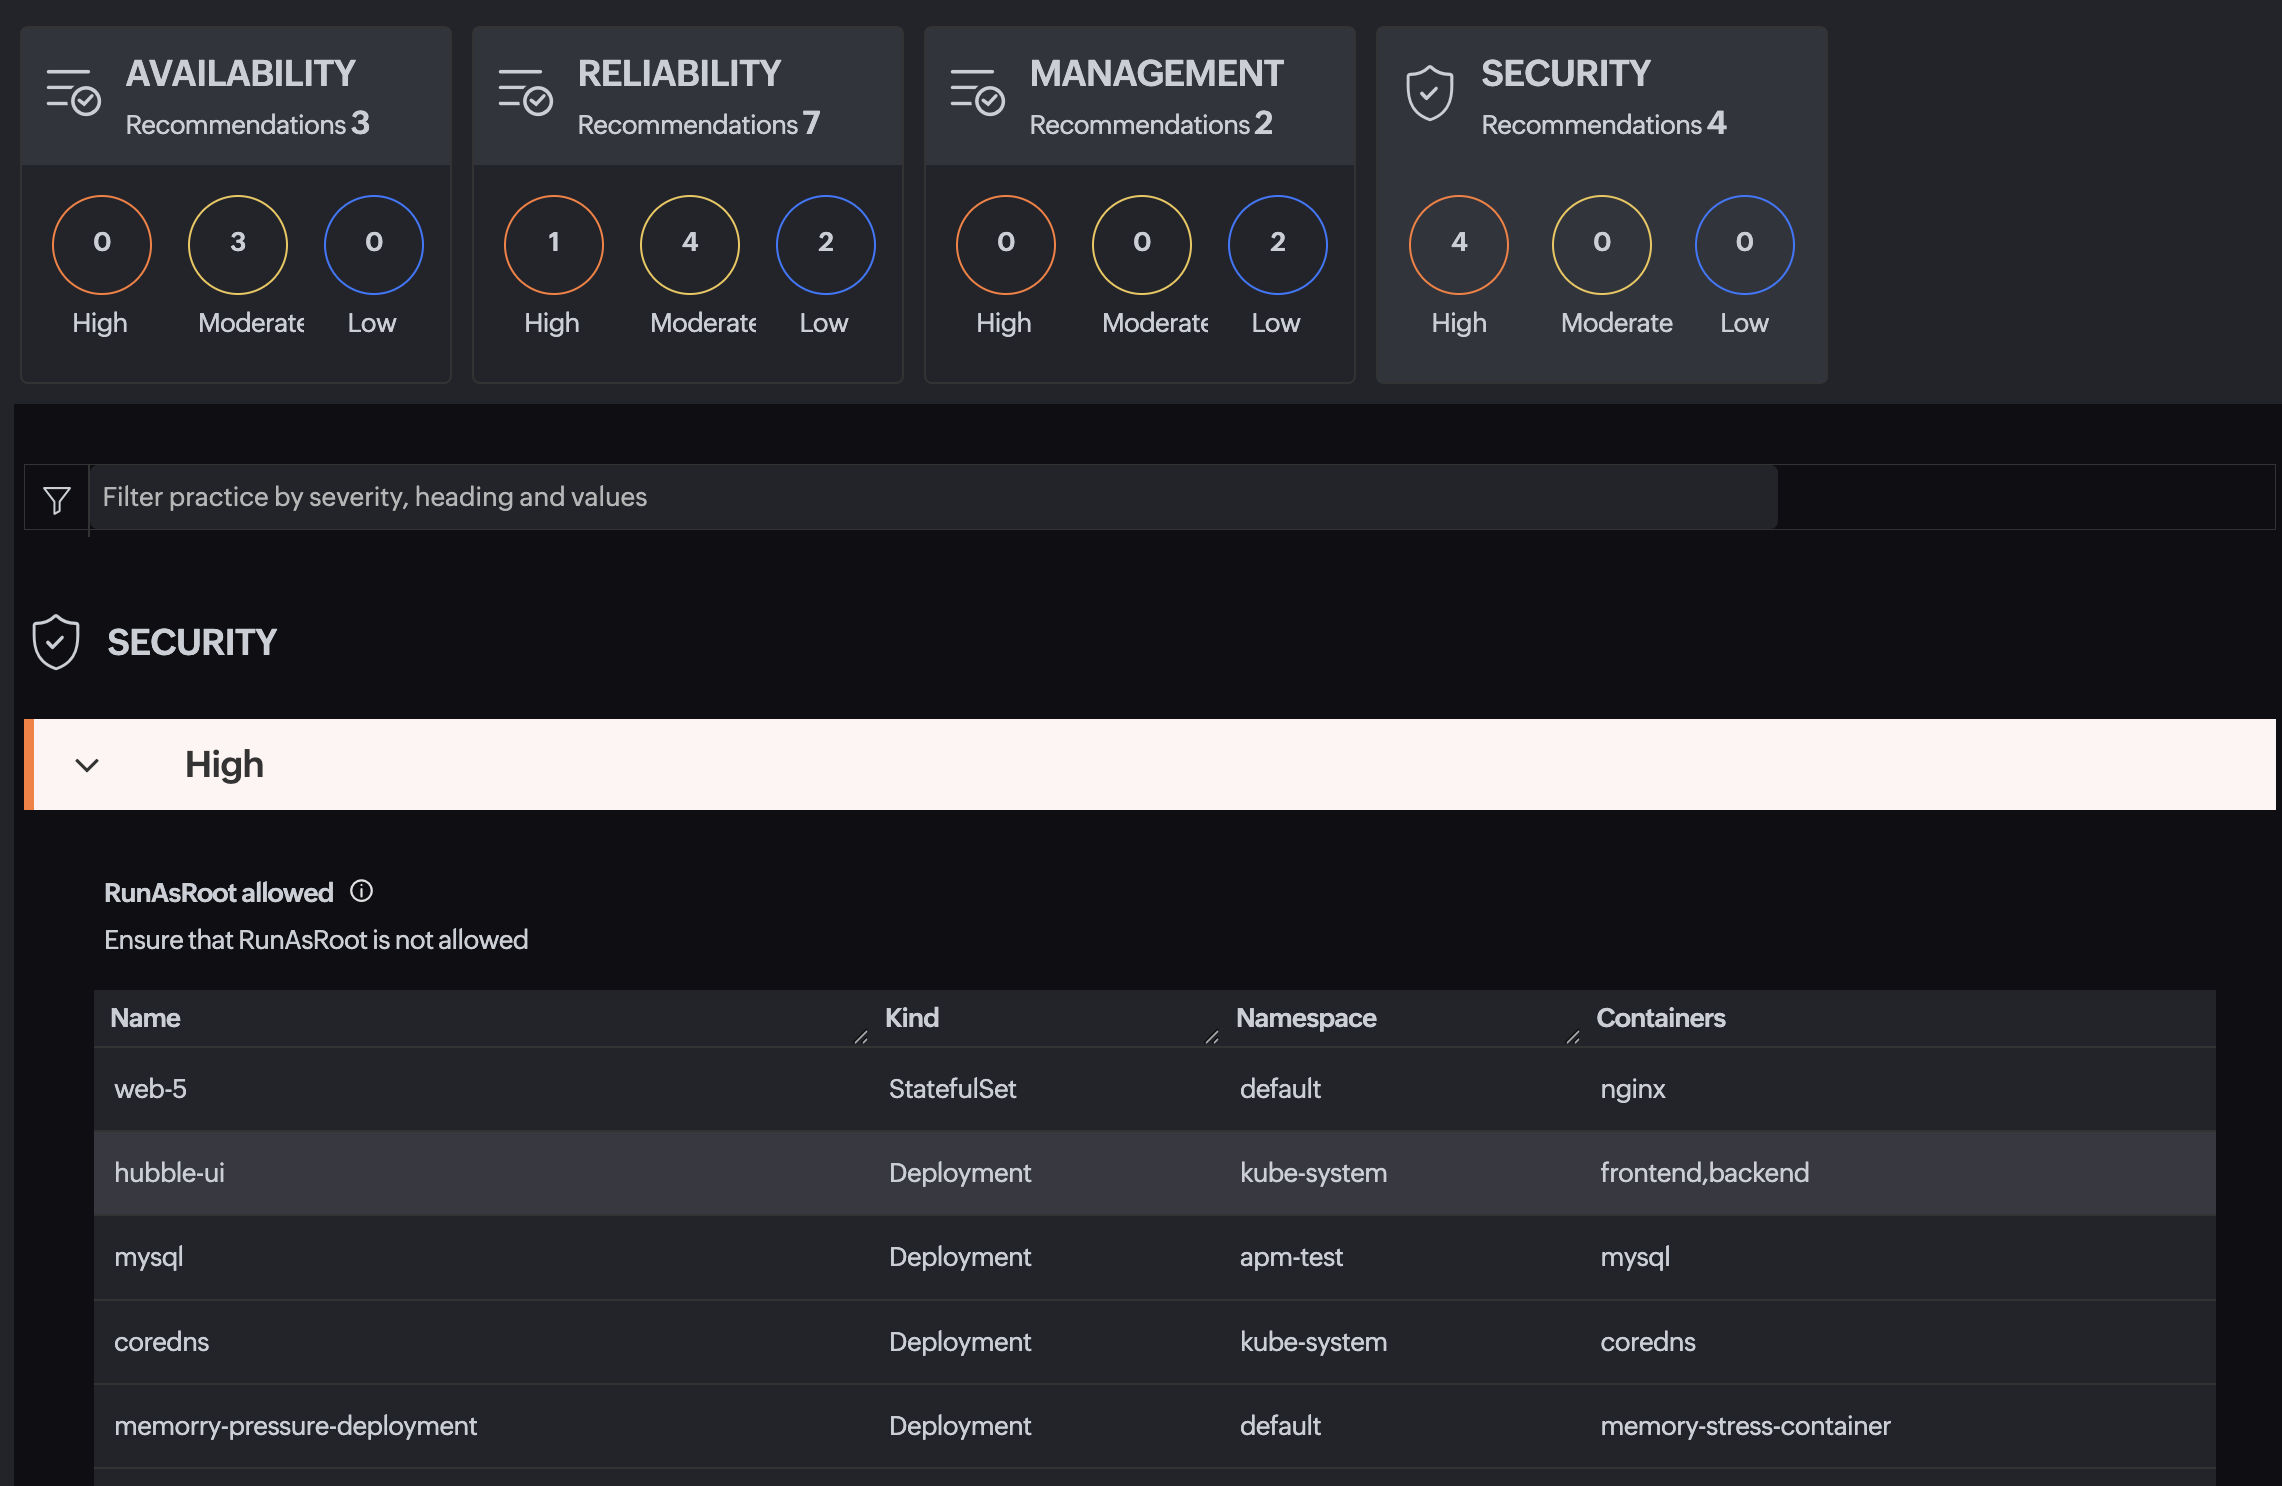Sort by Name column header

point(145,1018)
